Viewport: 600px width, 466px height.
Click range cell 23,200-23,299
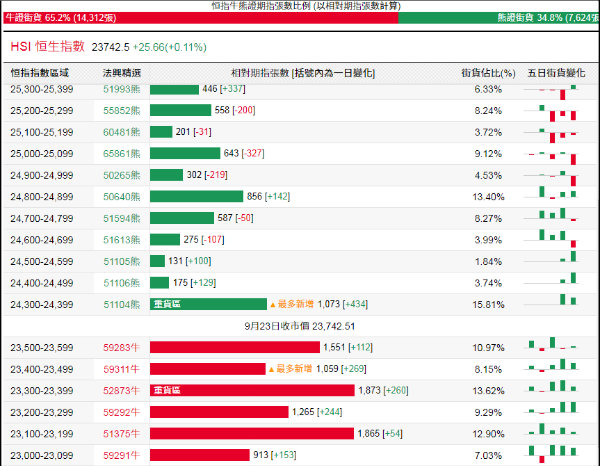(x=42, y=412)
